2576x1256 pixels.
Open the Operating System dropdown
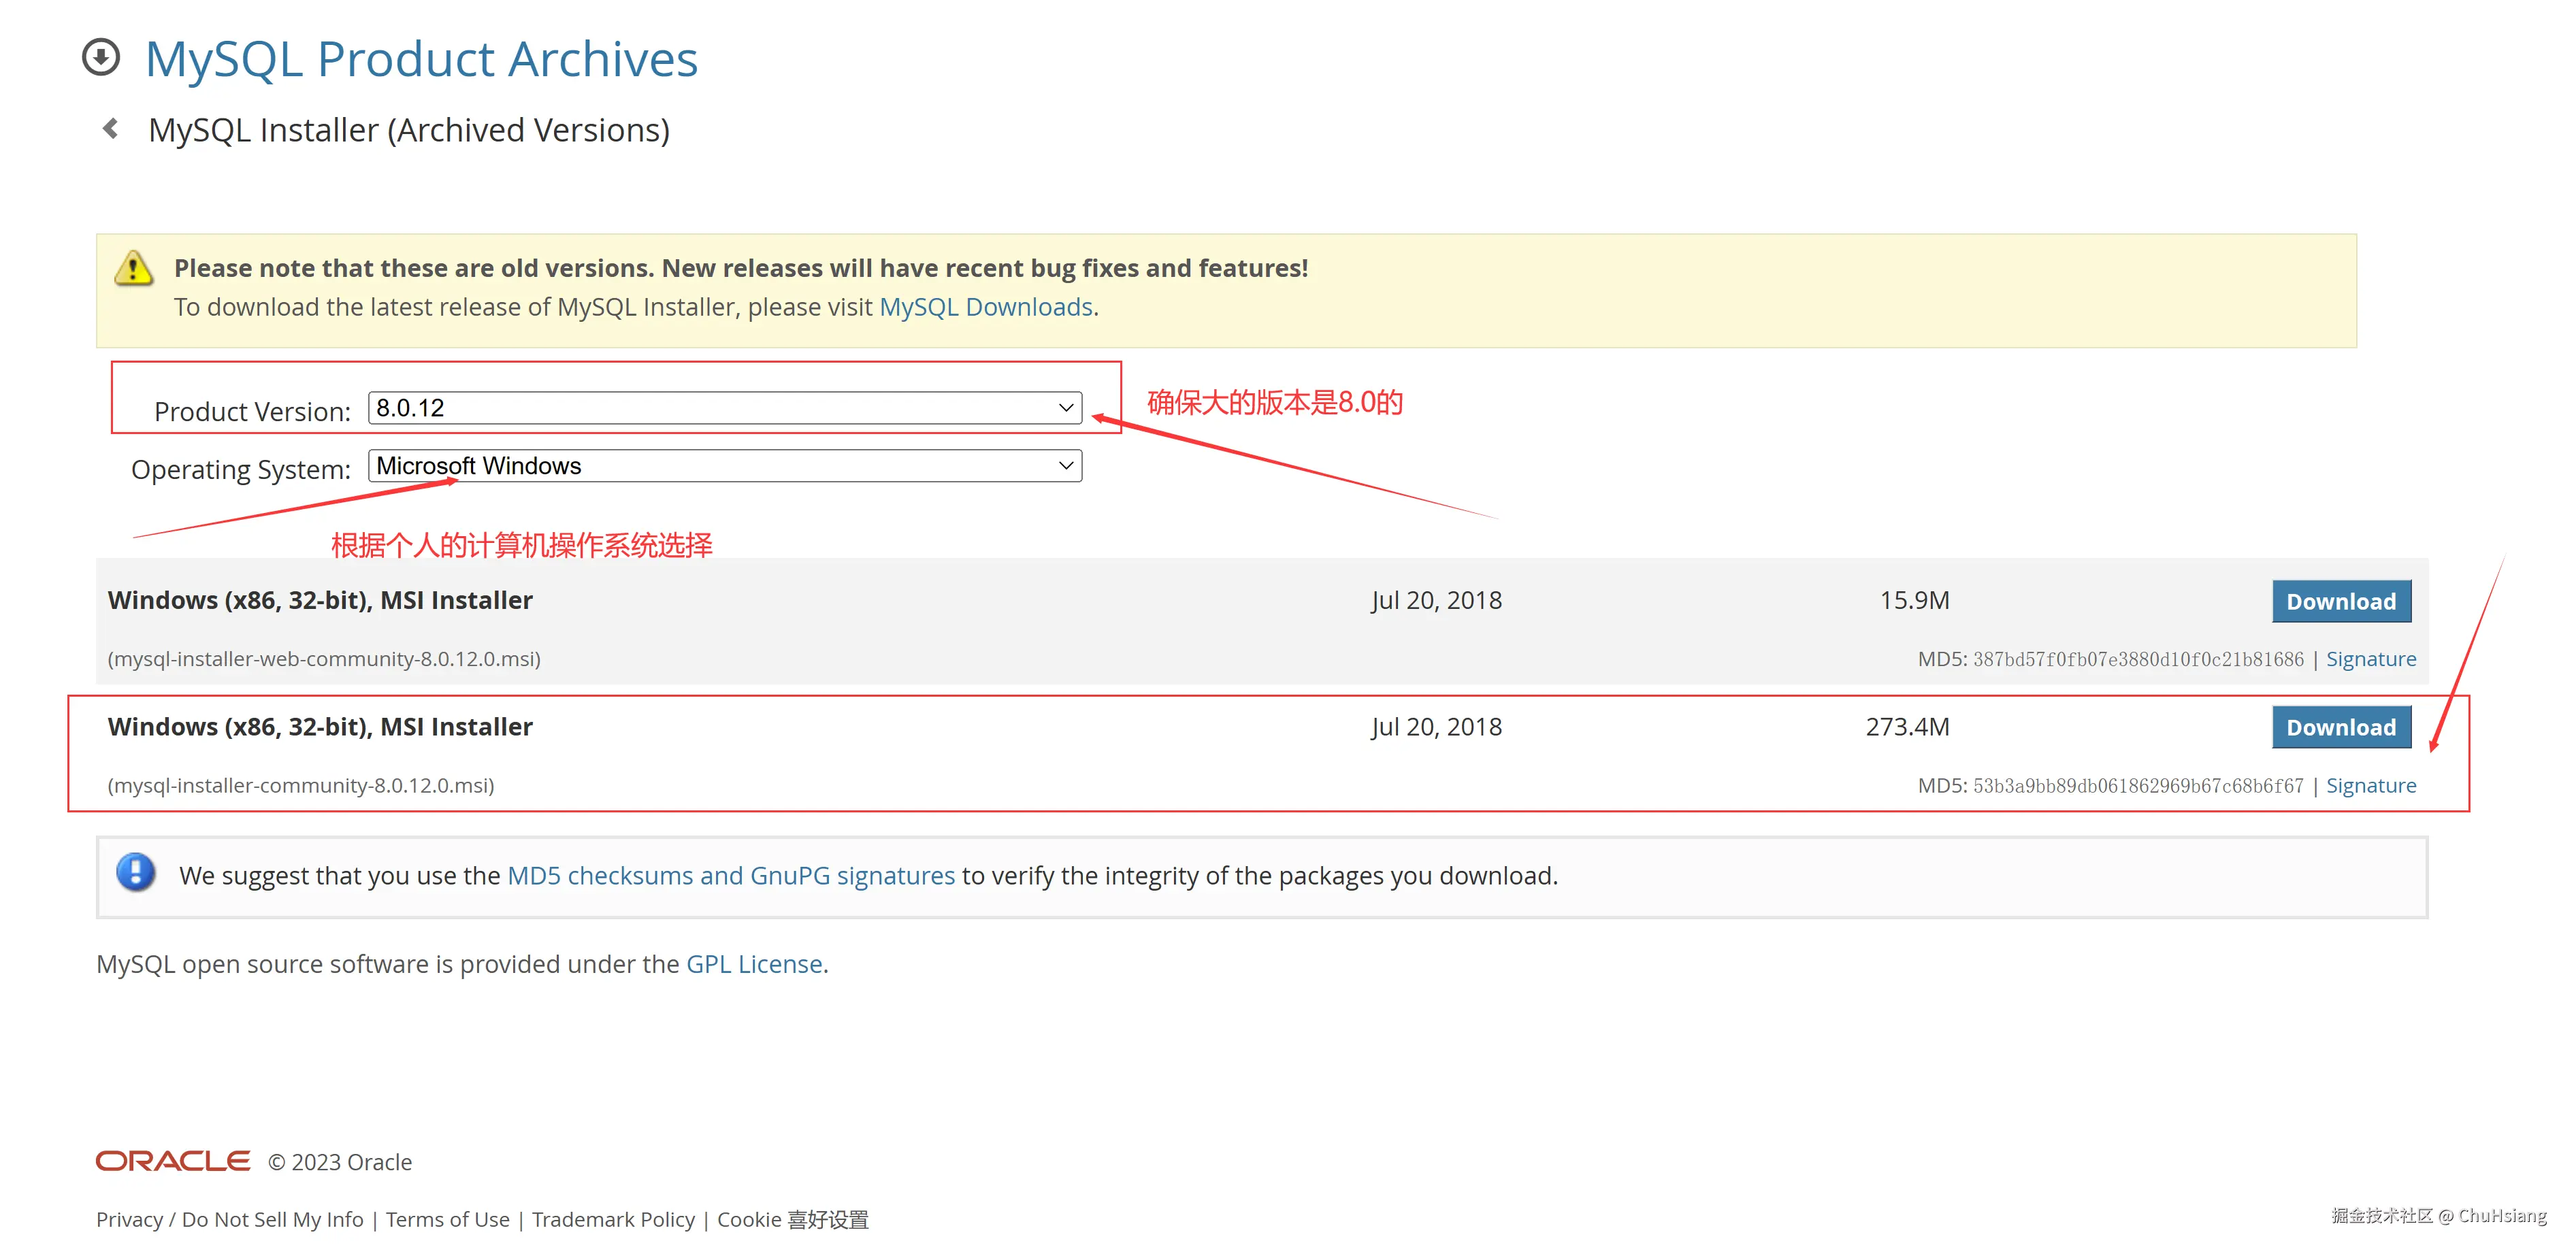pos(724,466)
